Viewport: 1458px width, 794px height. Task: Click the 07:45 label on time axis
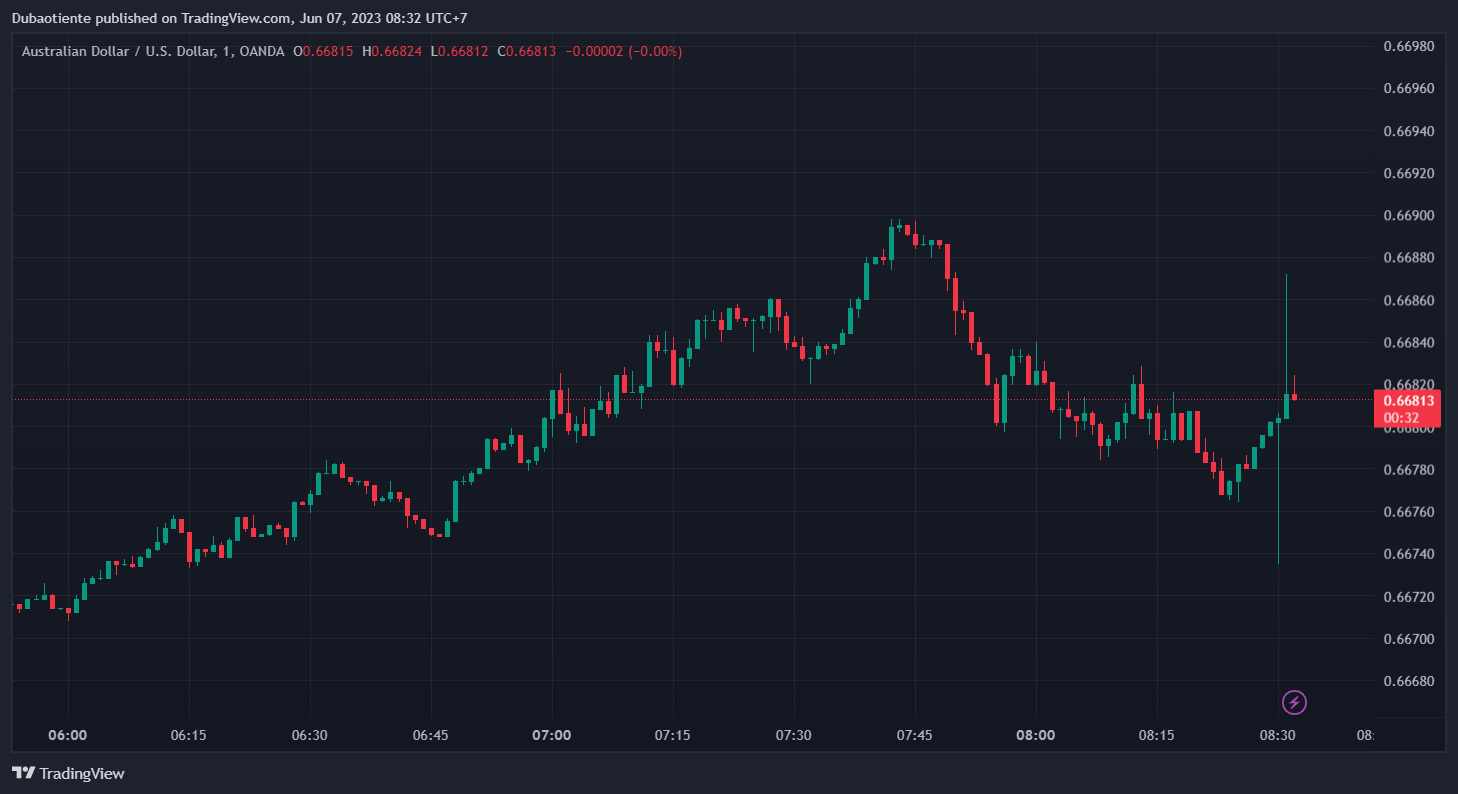click(x=914, y=735)
